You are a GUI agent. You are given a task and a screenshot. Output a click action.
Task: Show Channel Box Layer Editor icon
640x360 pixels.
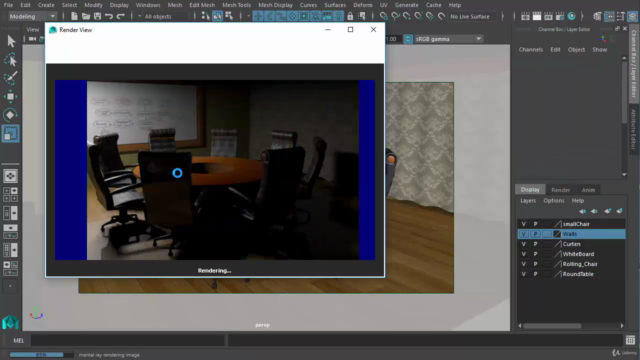pyautogui.click(x=632, y=16)
